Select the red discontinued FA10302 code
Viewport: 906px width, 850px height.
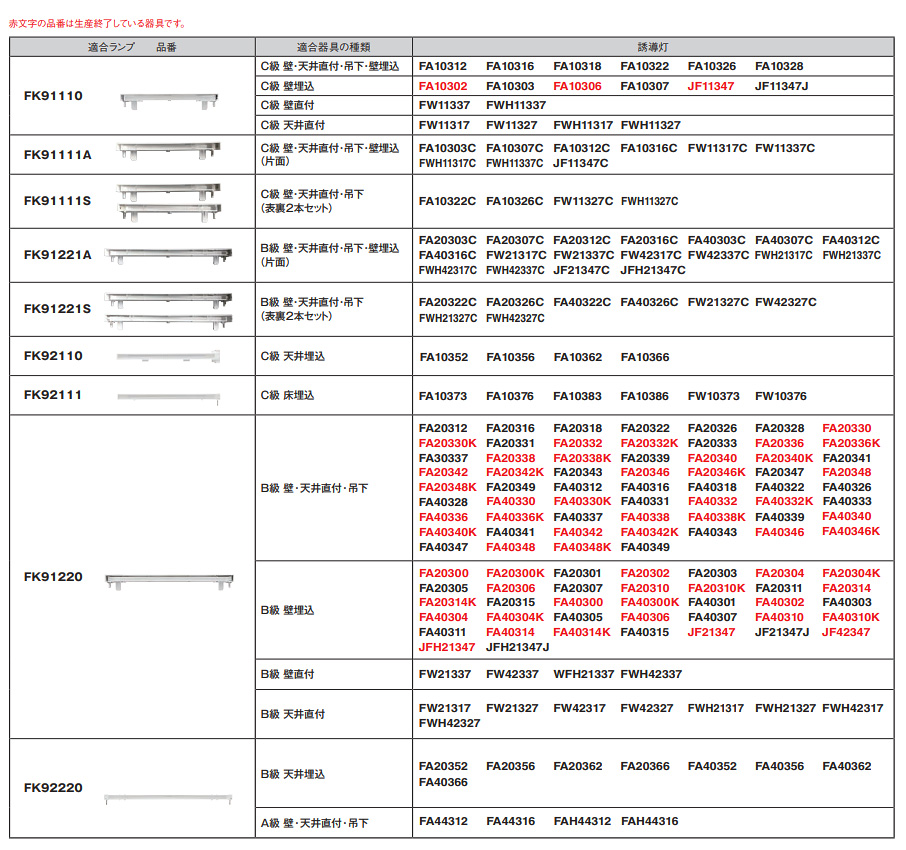click(x=443, y=86)
